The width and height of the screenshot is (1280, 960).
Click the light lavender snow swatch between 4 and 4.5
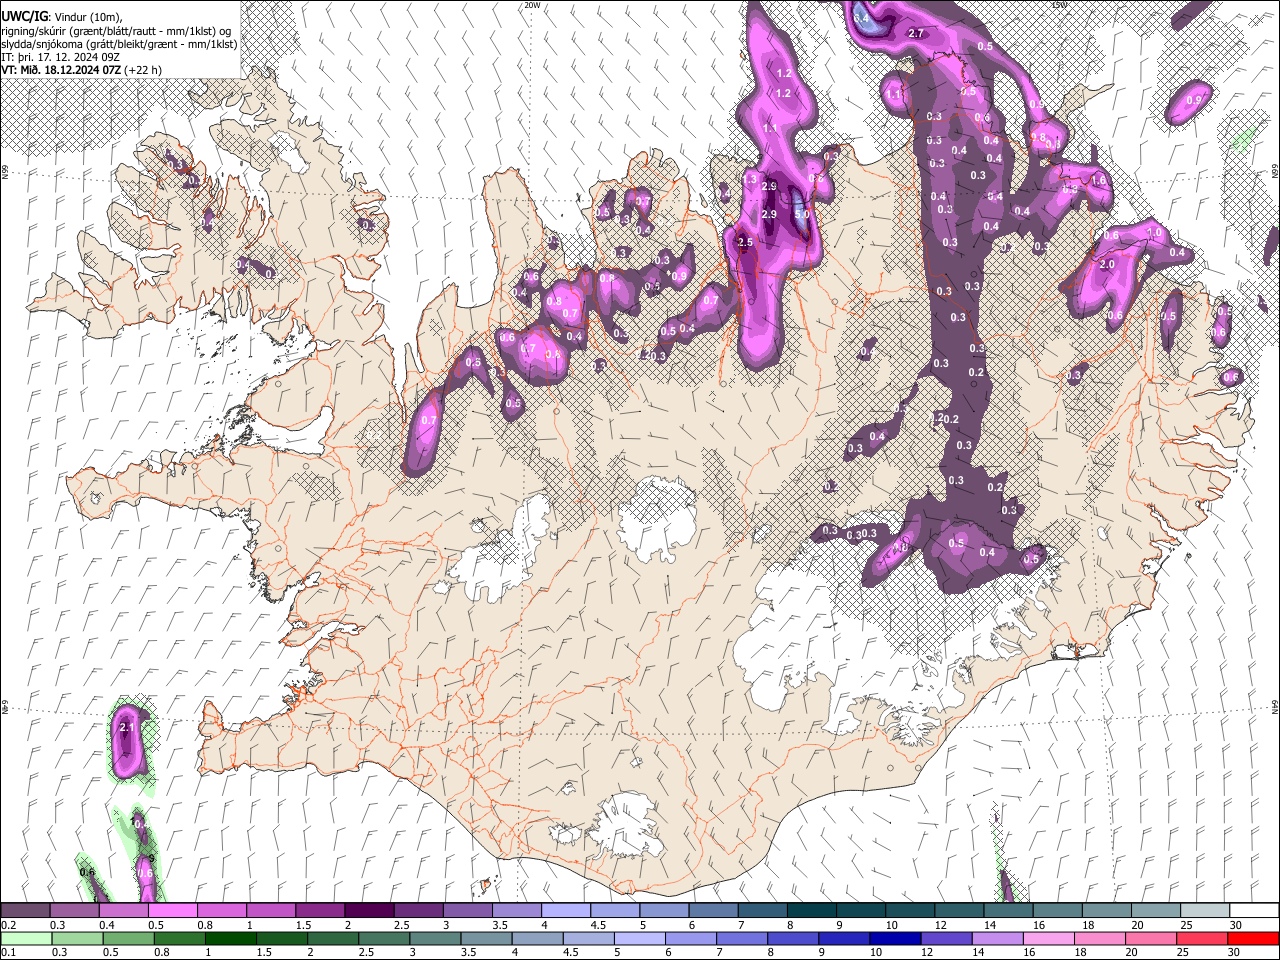(x=566, y=911)
